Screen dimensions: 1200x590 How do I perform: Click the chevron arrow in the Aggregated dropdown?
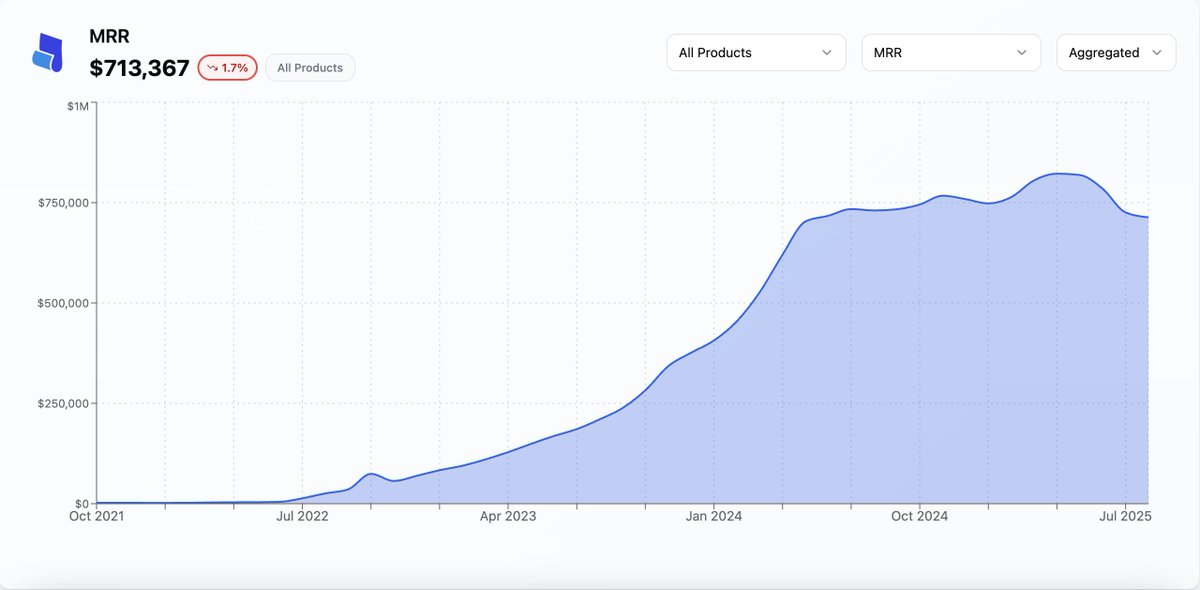click(x=1157, y=53)
